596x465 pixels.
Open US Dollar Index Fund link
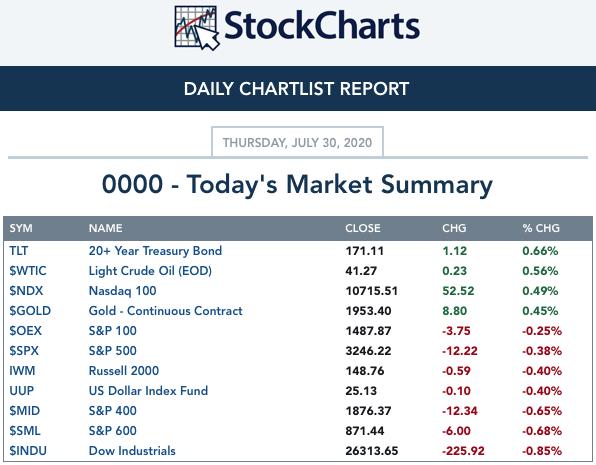(148, 391)
